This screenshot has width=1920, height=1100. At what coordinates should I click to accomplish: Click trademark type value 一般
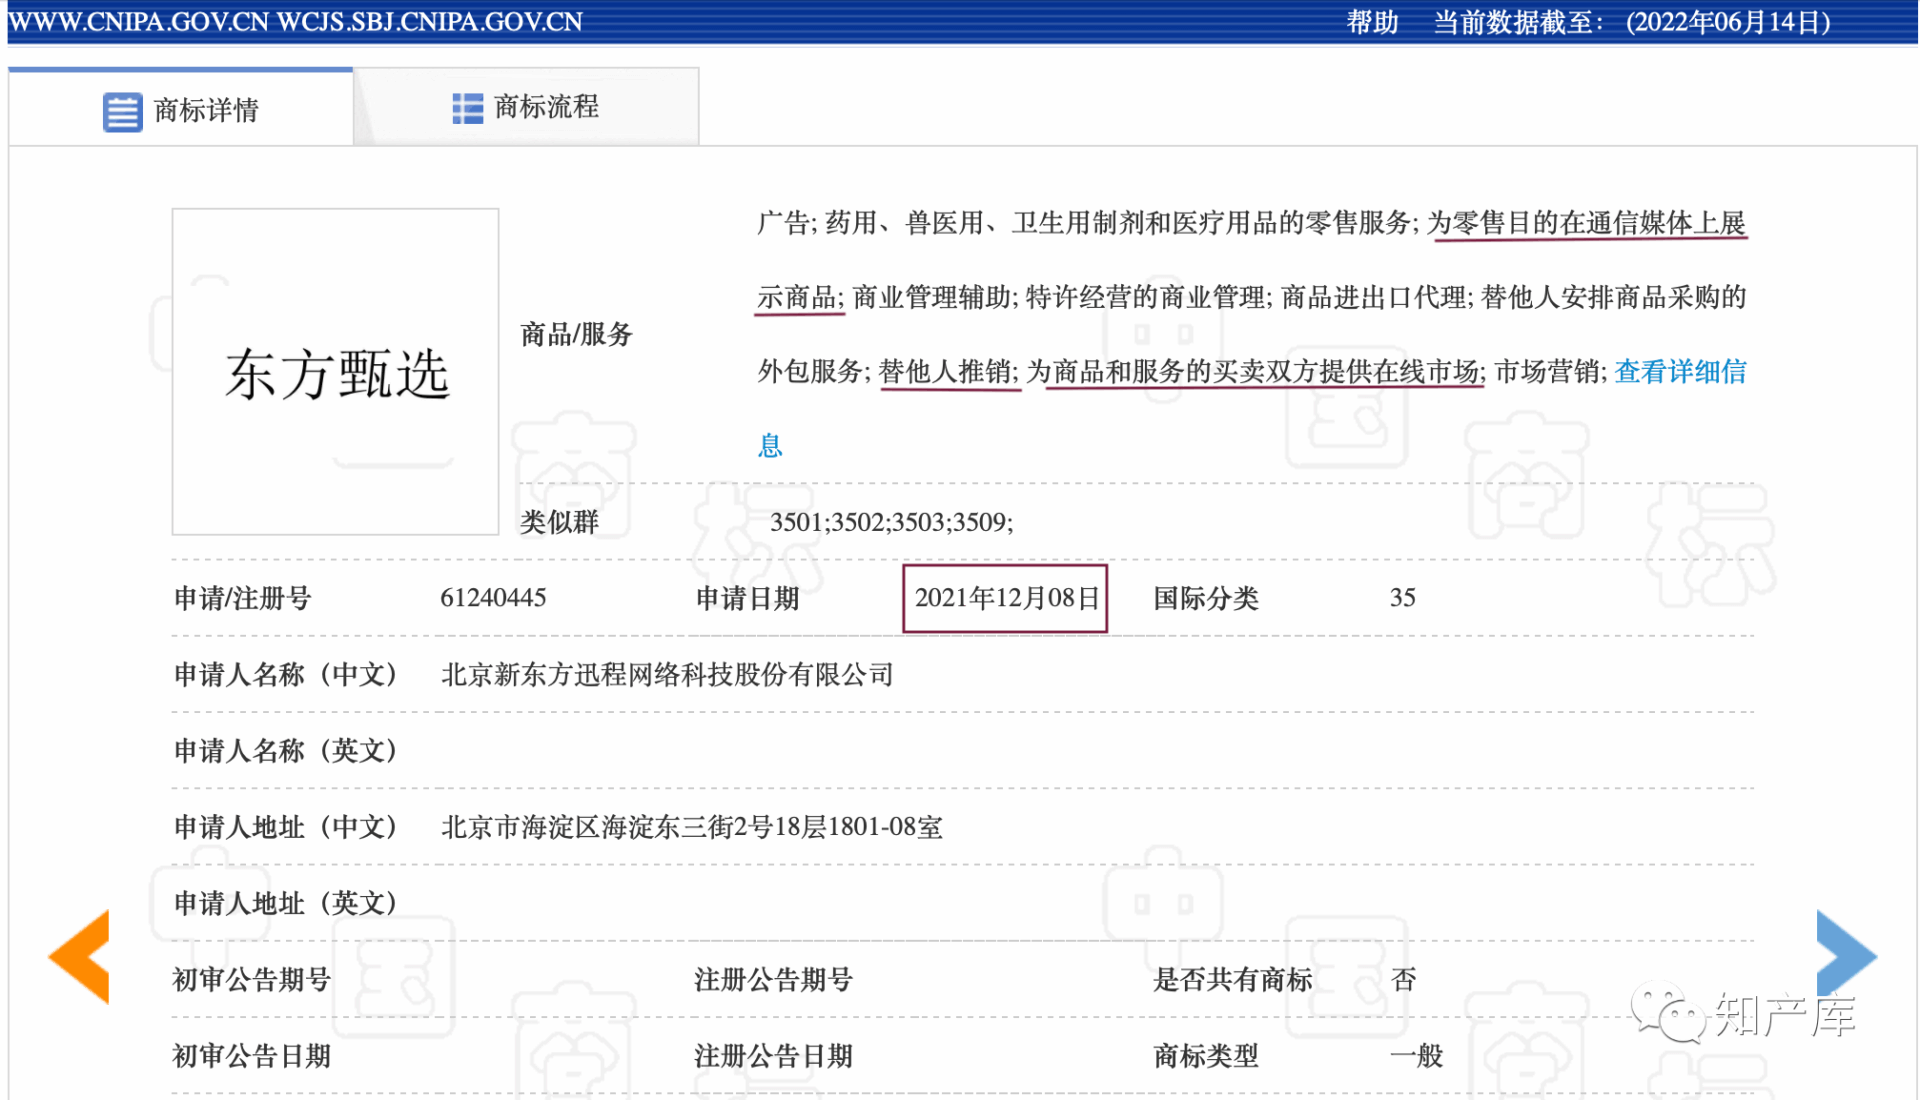click(x=1416, y=1056)
